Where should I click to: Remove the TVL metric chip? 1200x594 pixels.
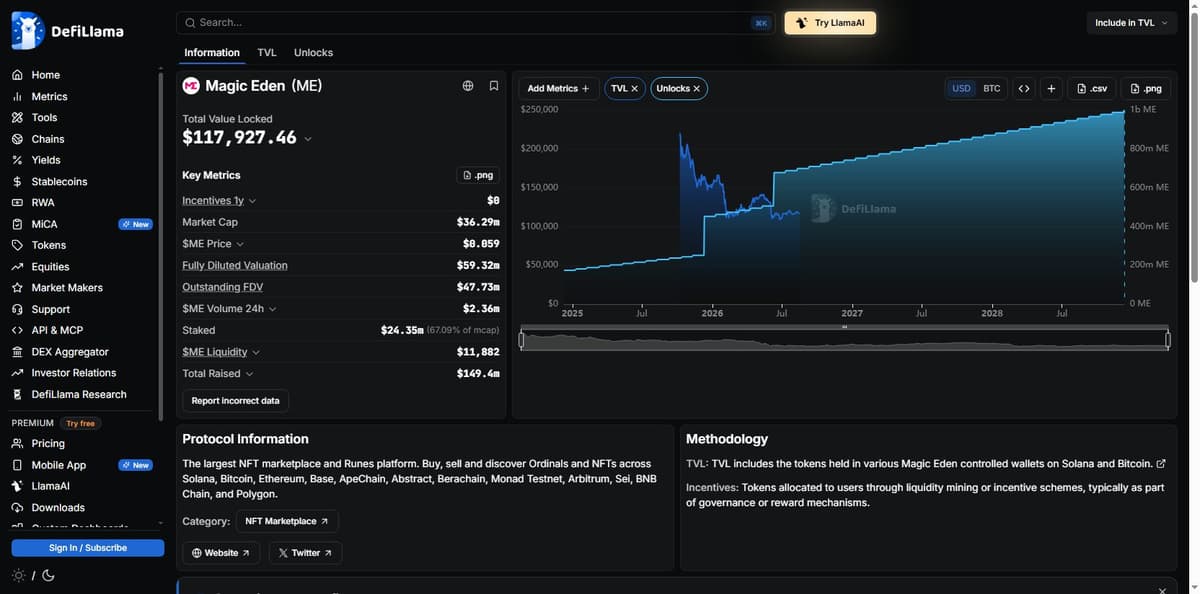pos(634,88)
